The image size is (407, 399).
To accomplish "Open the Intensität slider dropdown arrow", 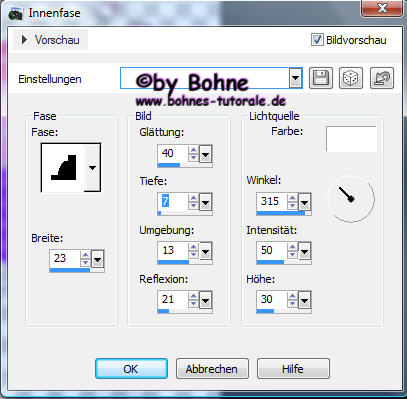I will 304,251.
